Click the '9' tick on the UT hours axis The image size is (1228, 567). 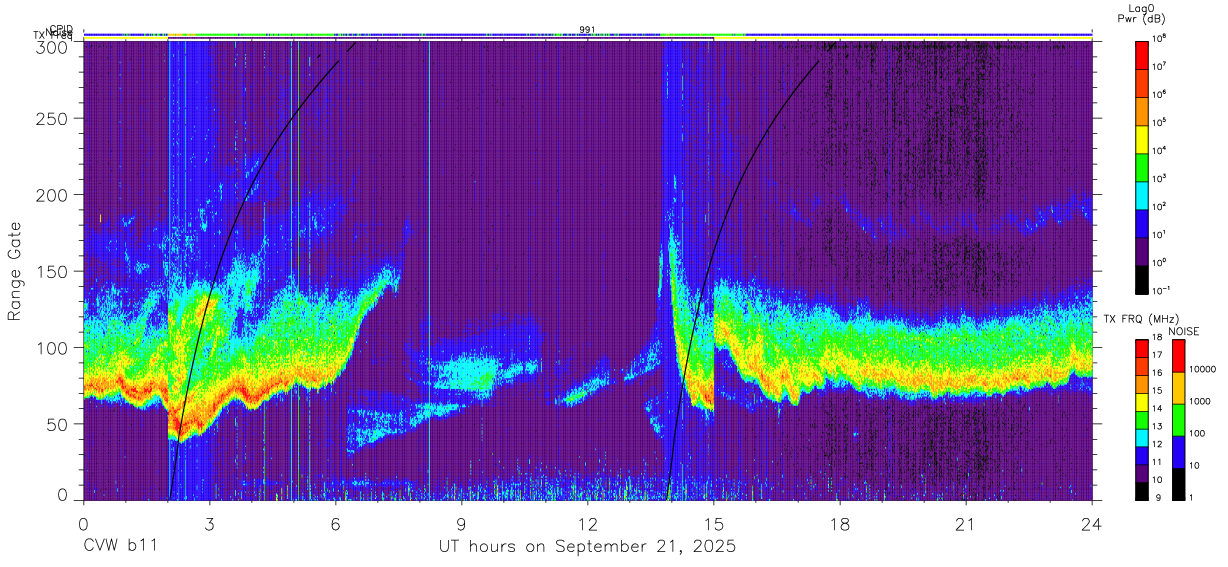coord(461,524)
